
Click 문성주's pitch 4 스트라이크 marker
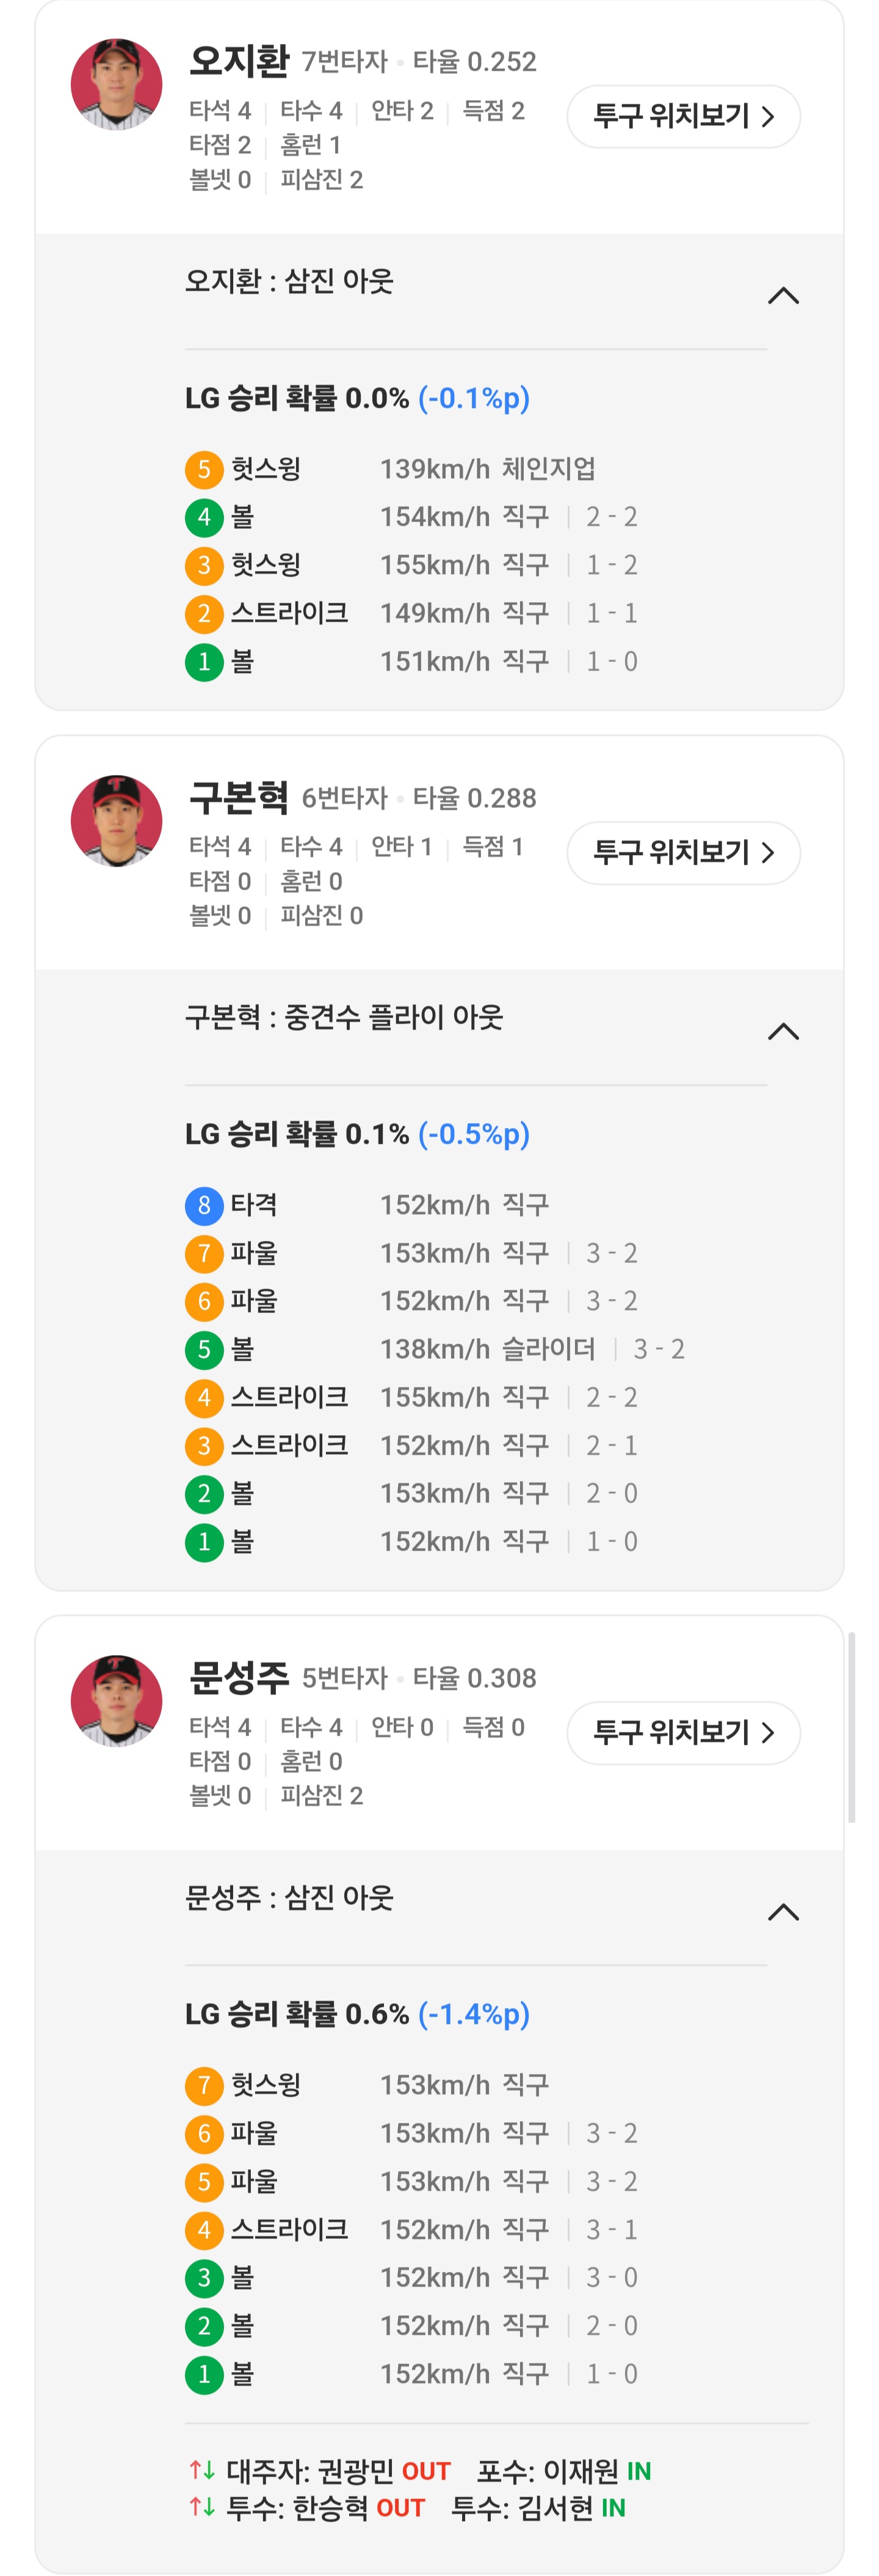[x=204, y=2230]
